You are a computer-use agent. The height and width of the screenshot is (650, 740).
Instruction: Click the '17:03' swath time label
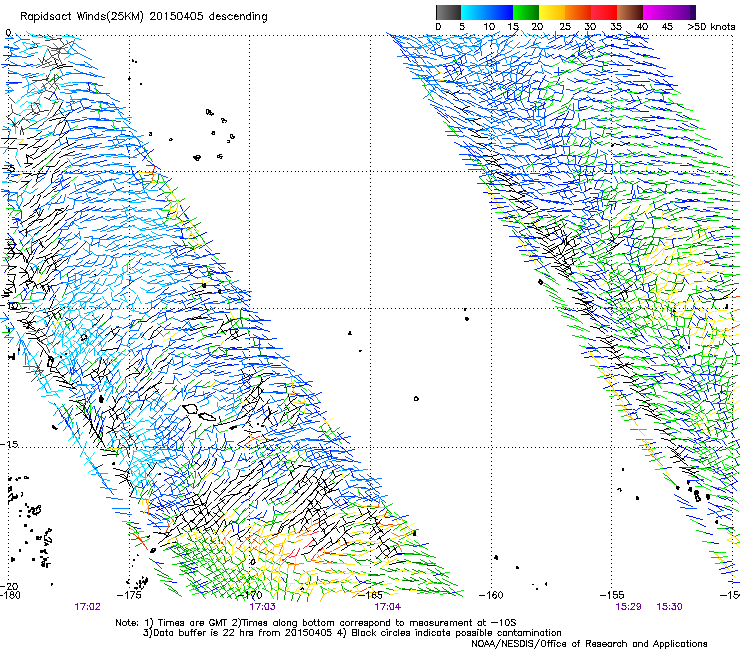[x=262, y=607]
